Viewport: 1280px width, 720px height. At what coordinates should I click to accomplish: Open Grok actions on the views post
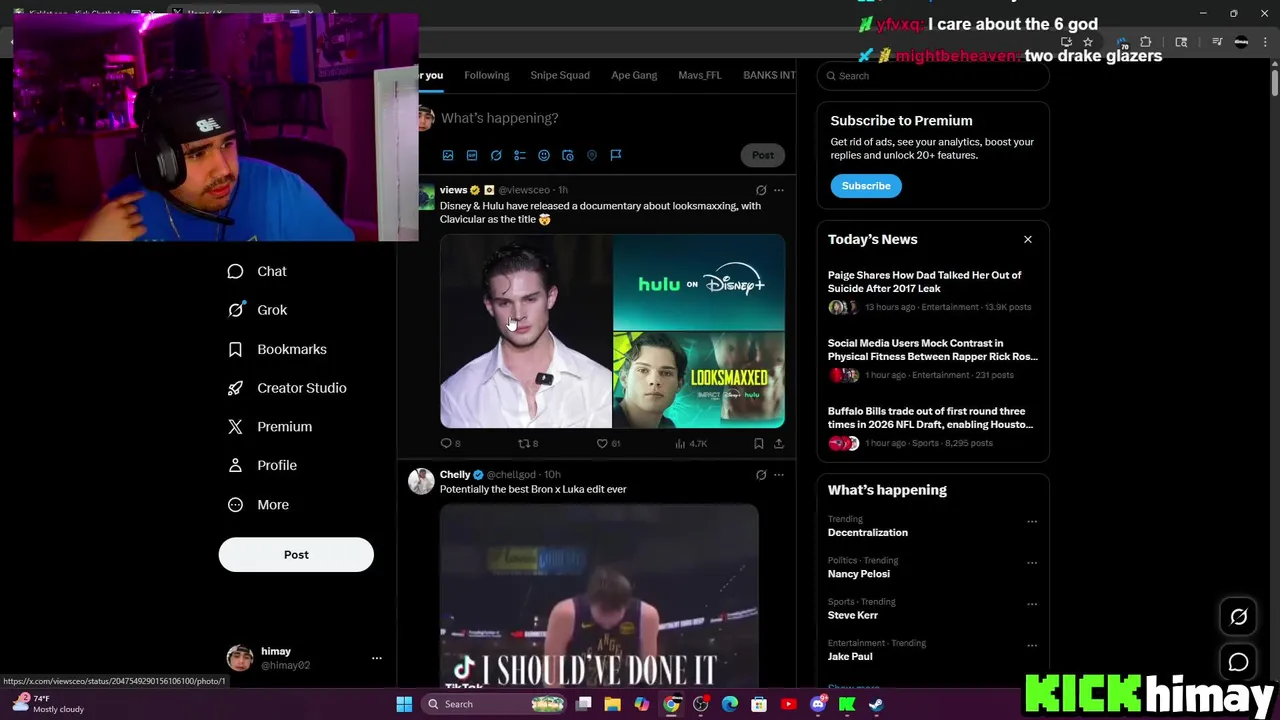pyautogui.click(x=761, y=190)
